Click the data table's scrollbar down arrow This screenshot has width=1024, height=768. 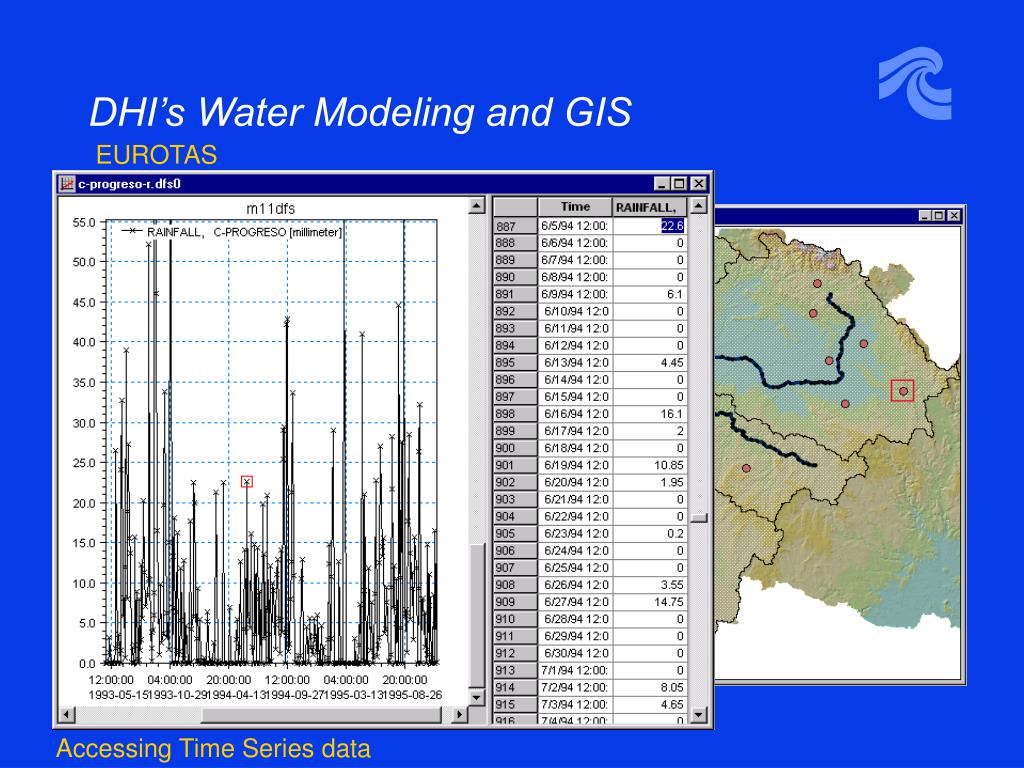point(698,714)
